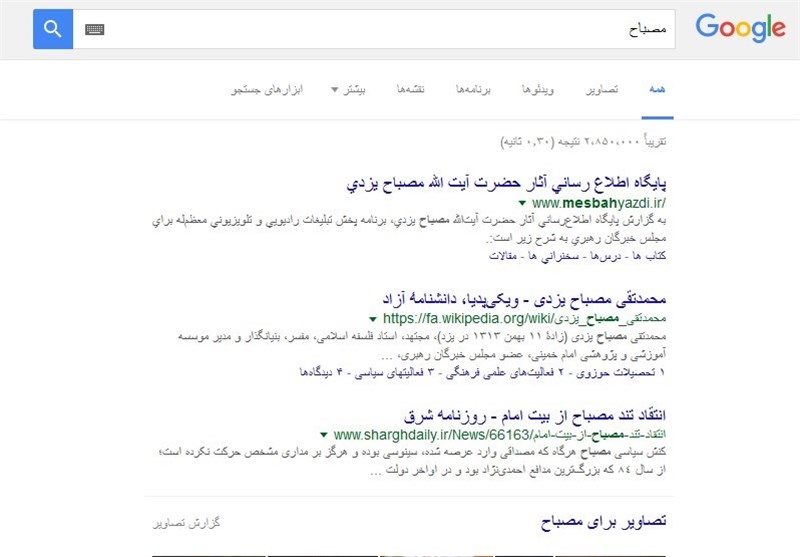Image resolution: width=800 pixels, height=557 pixels.
Task: Click the blue magnifier search button
Action: 53,29
